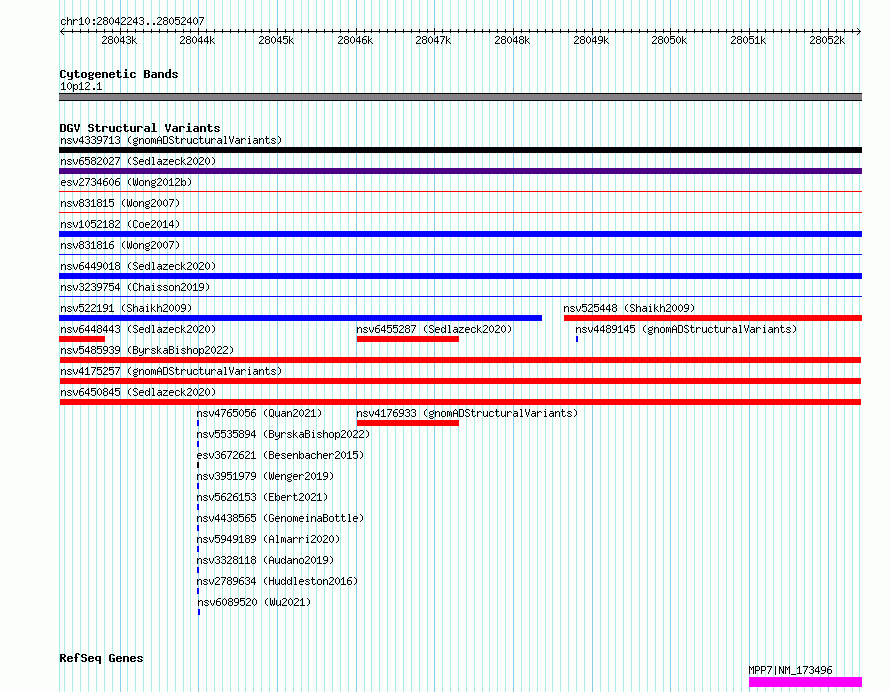890x692 pixels.
Task: Open variant nsv3951979 (Wenger2019)
Action: pos(265,476)
